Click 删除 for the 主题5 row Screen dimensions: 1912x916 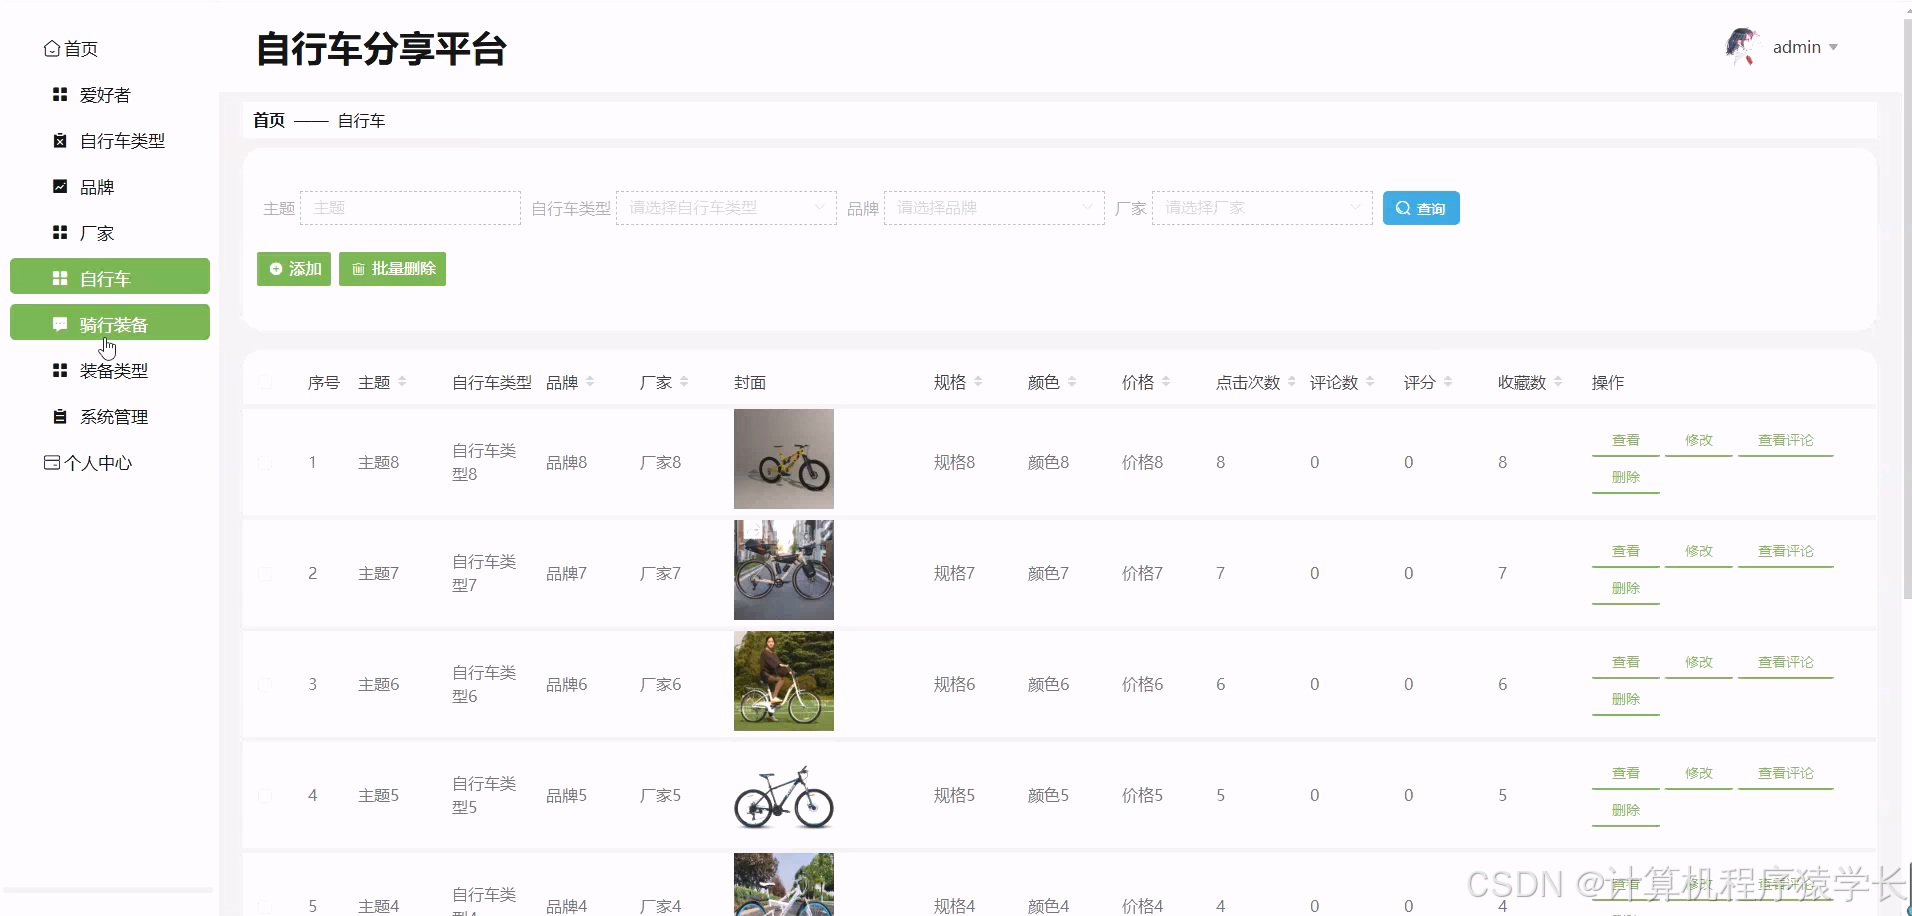coord(1625,810)
